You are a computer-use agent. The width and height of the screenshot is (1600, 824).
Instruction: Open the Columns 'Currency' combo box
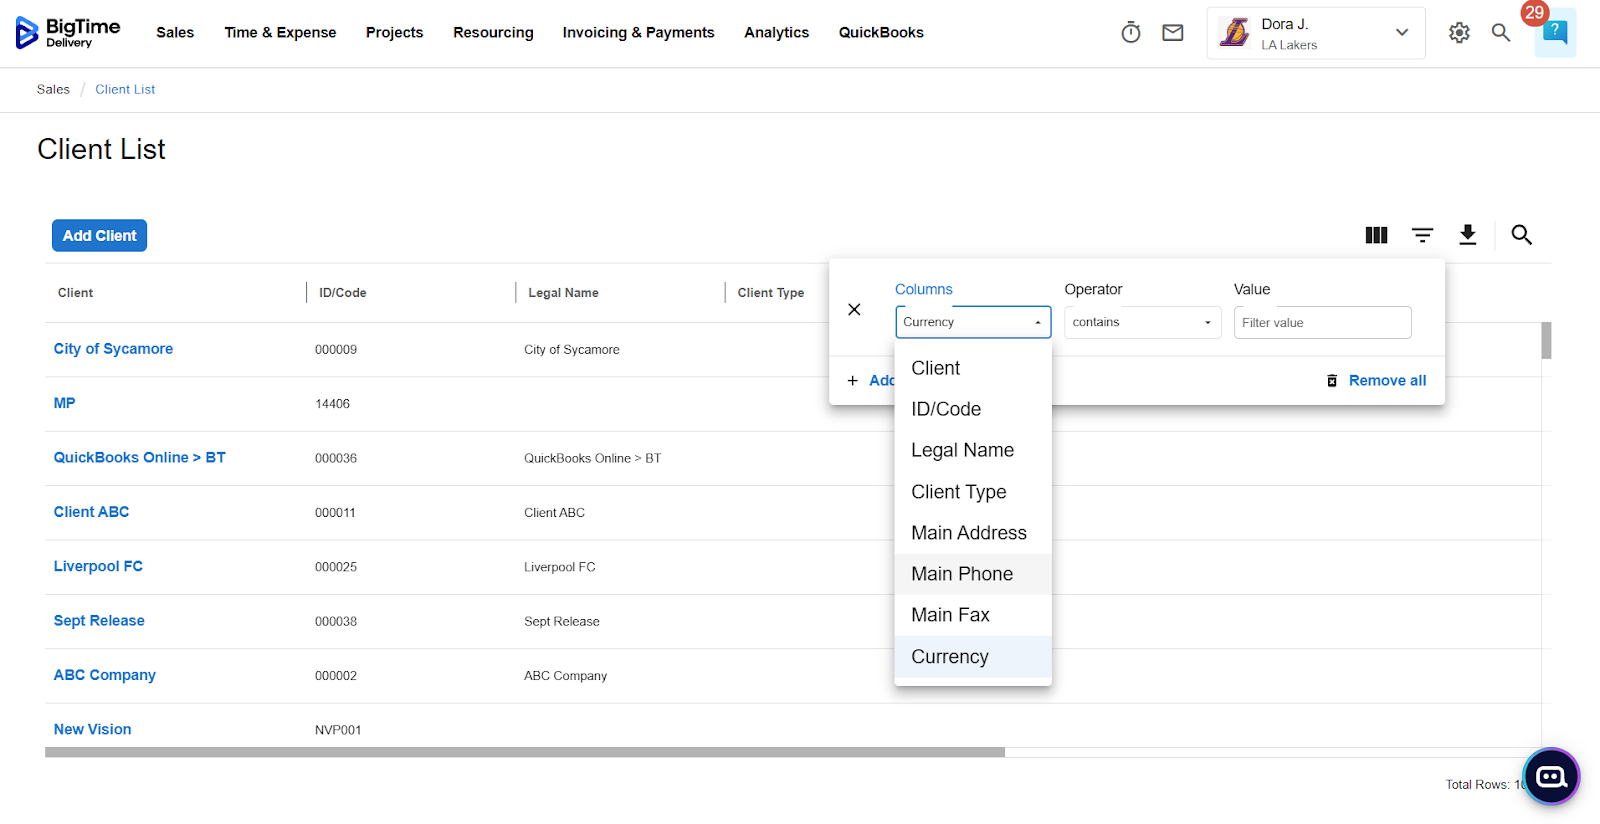pos(972,322)
